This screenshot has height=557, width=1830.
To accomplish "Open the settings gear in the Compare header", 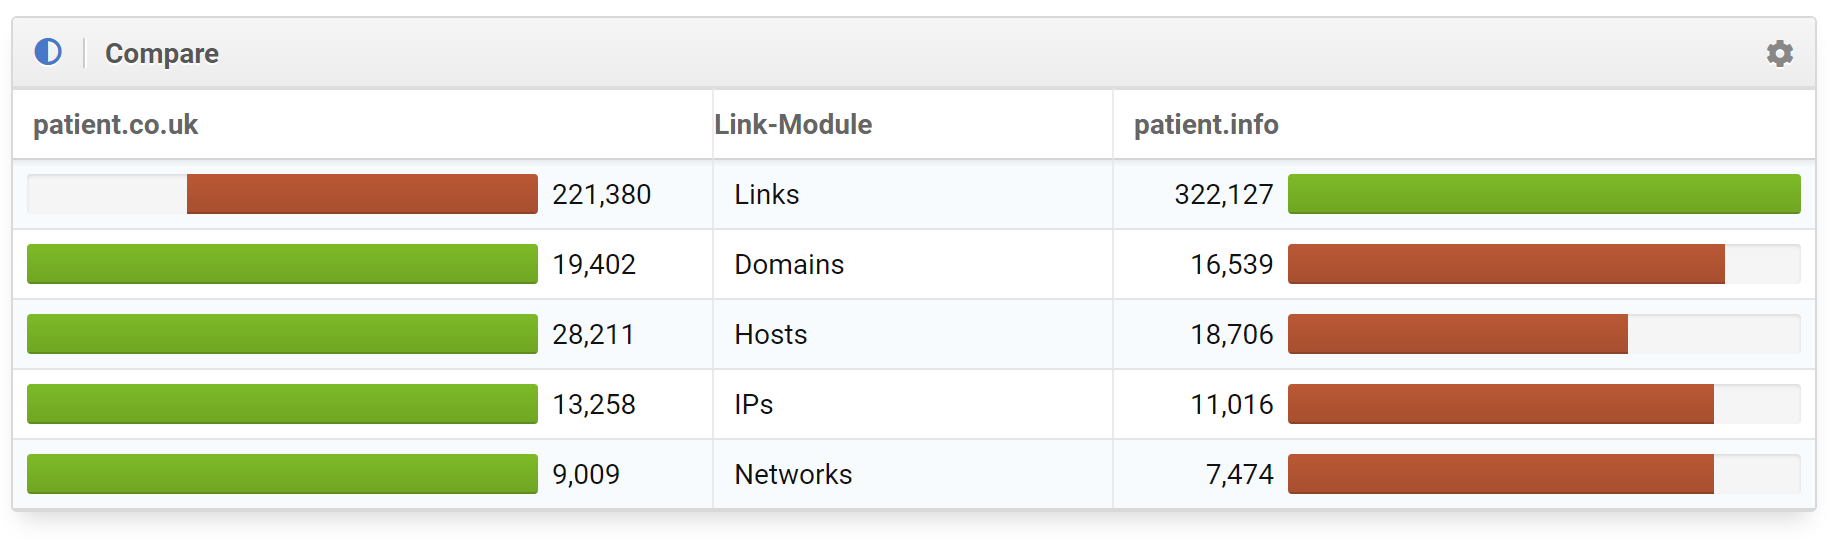I will (x=1779, y=53).
